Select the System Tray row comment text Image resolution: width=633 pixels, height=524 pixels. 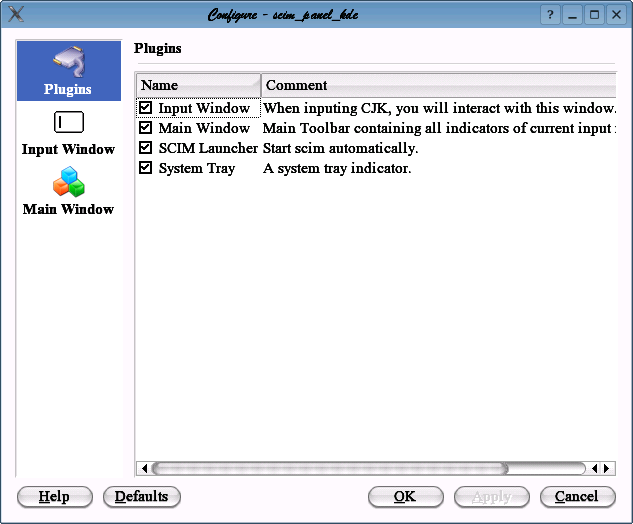coord(337,168)
